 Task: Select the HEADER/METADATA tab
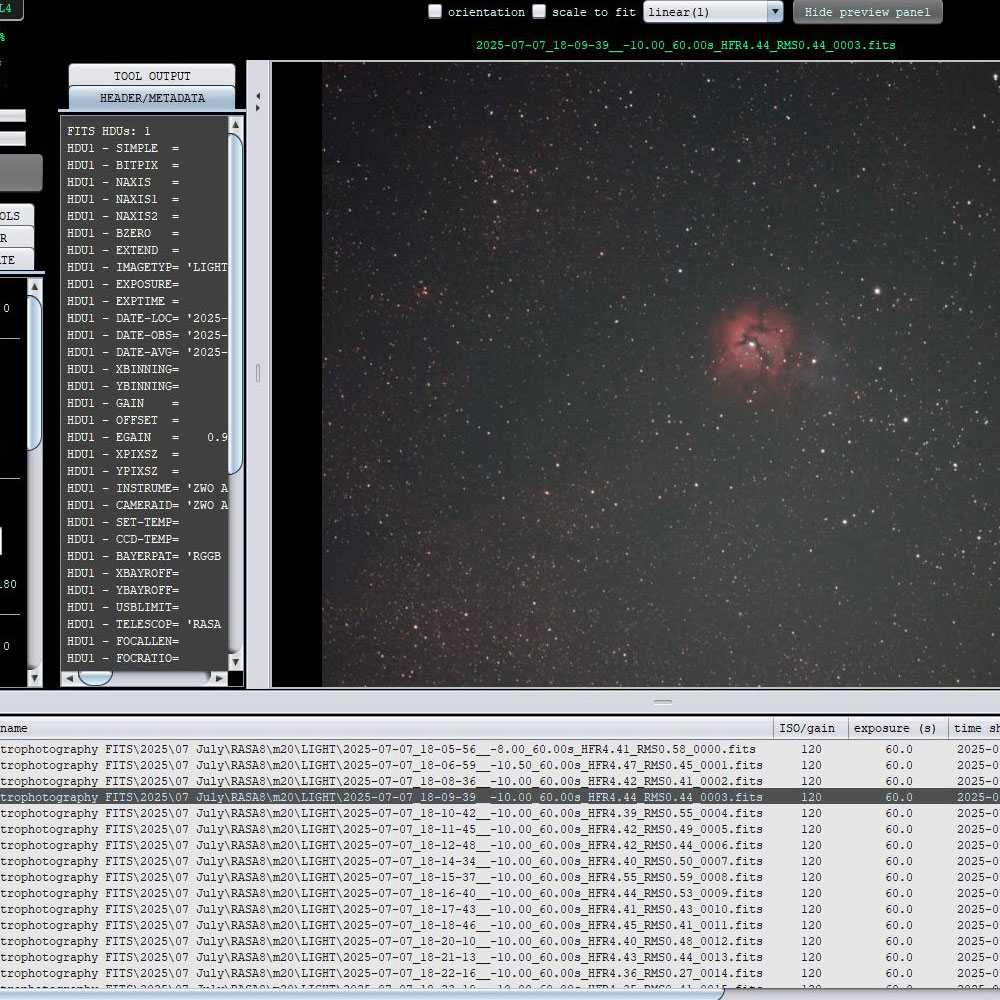pos(152,98)
